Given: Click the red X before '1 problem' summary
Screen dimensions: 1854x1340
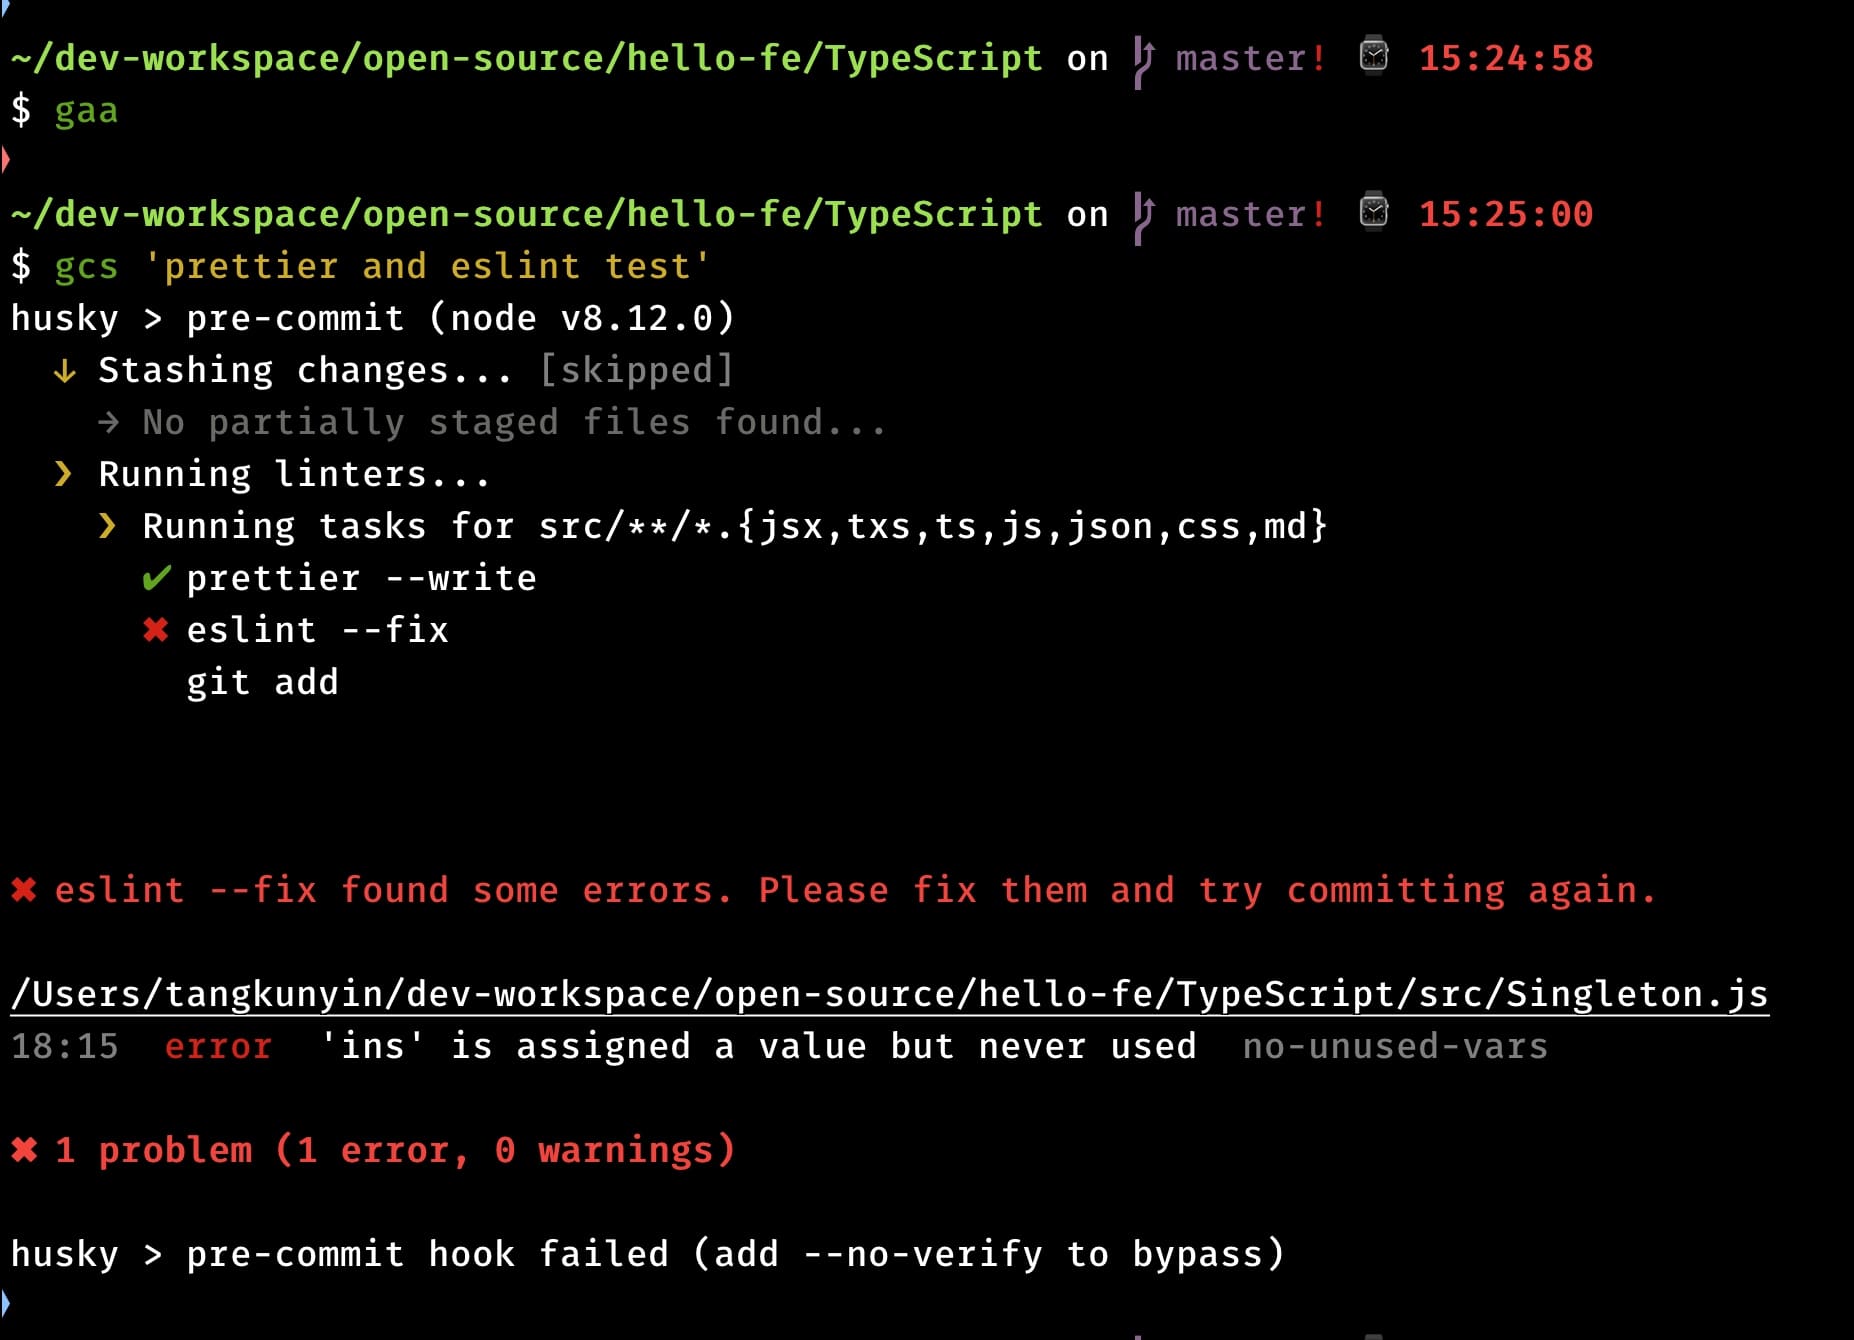Looking at the screenshot, I should [24, 1150].
